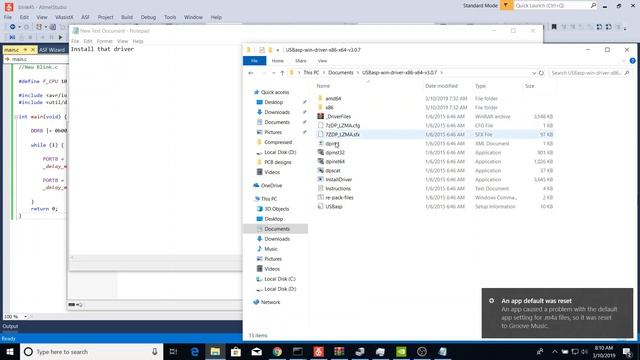This screenshot has height=360, width=640.
Task: Open recent locations dropdown arrow
Action: tap(273, 73)
